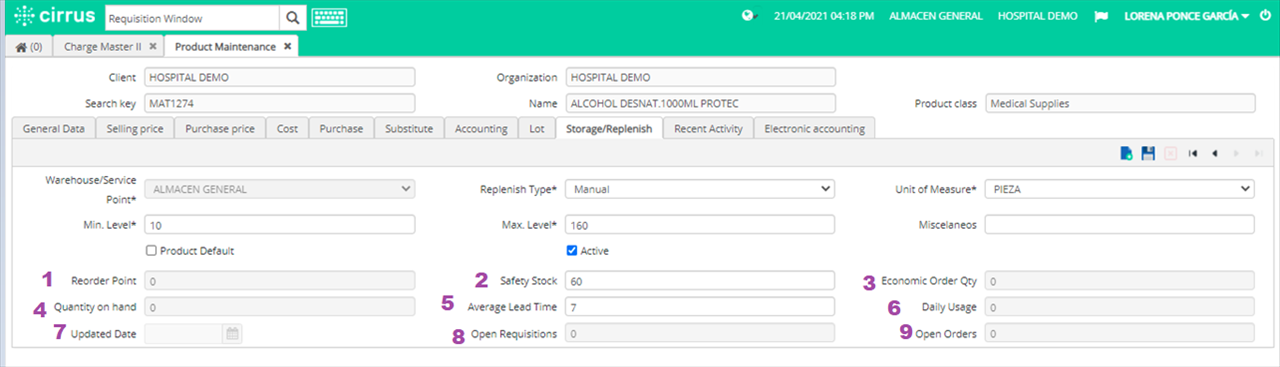Open the Unit of Measure dropdown
1280x367 pixels.
pos(1119,188)
